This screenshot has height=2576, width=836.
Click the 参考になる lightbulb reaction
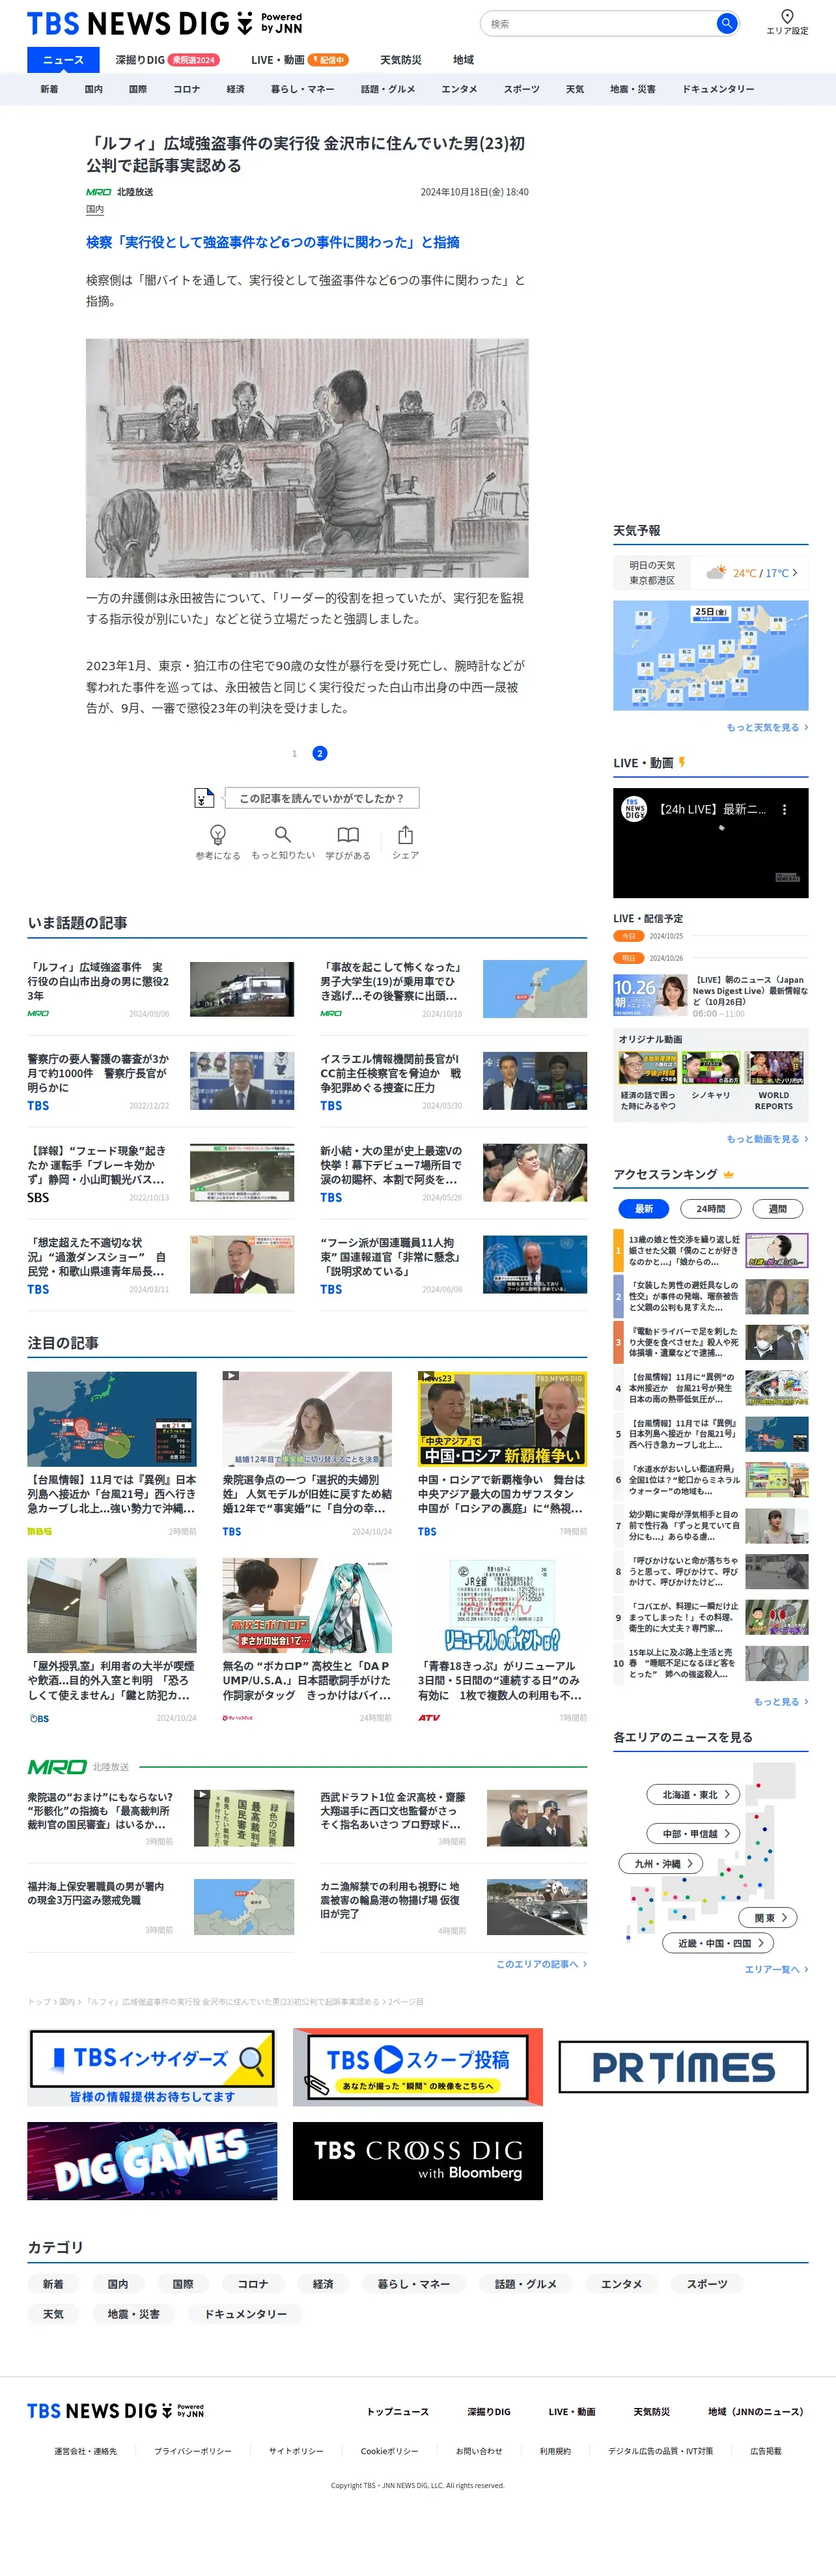click(217, 842)
